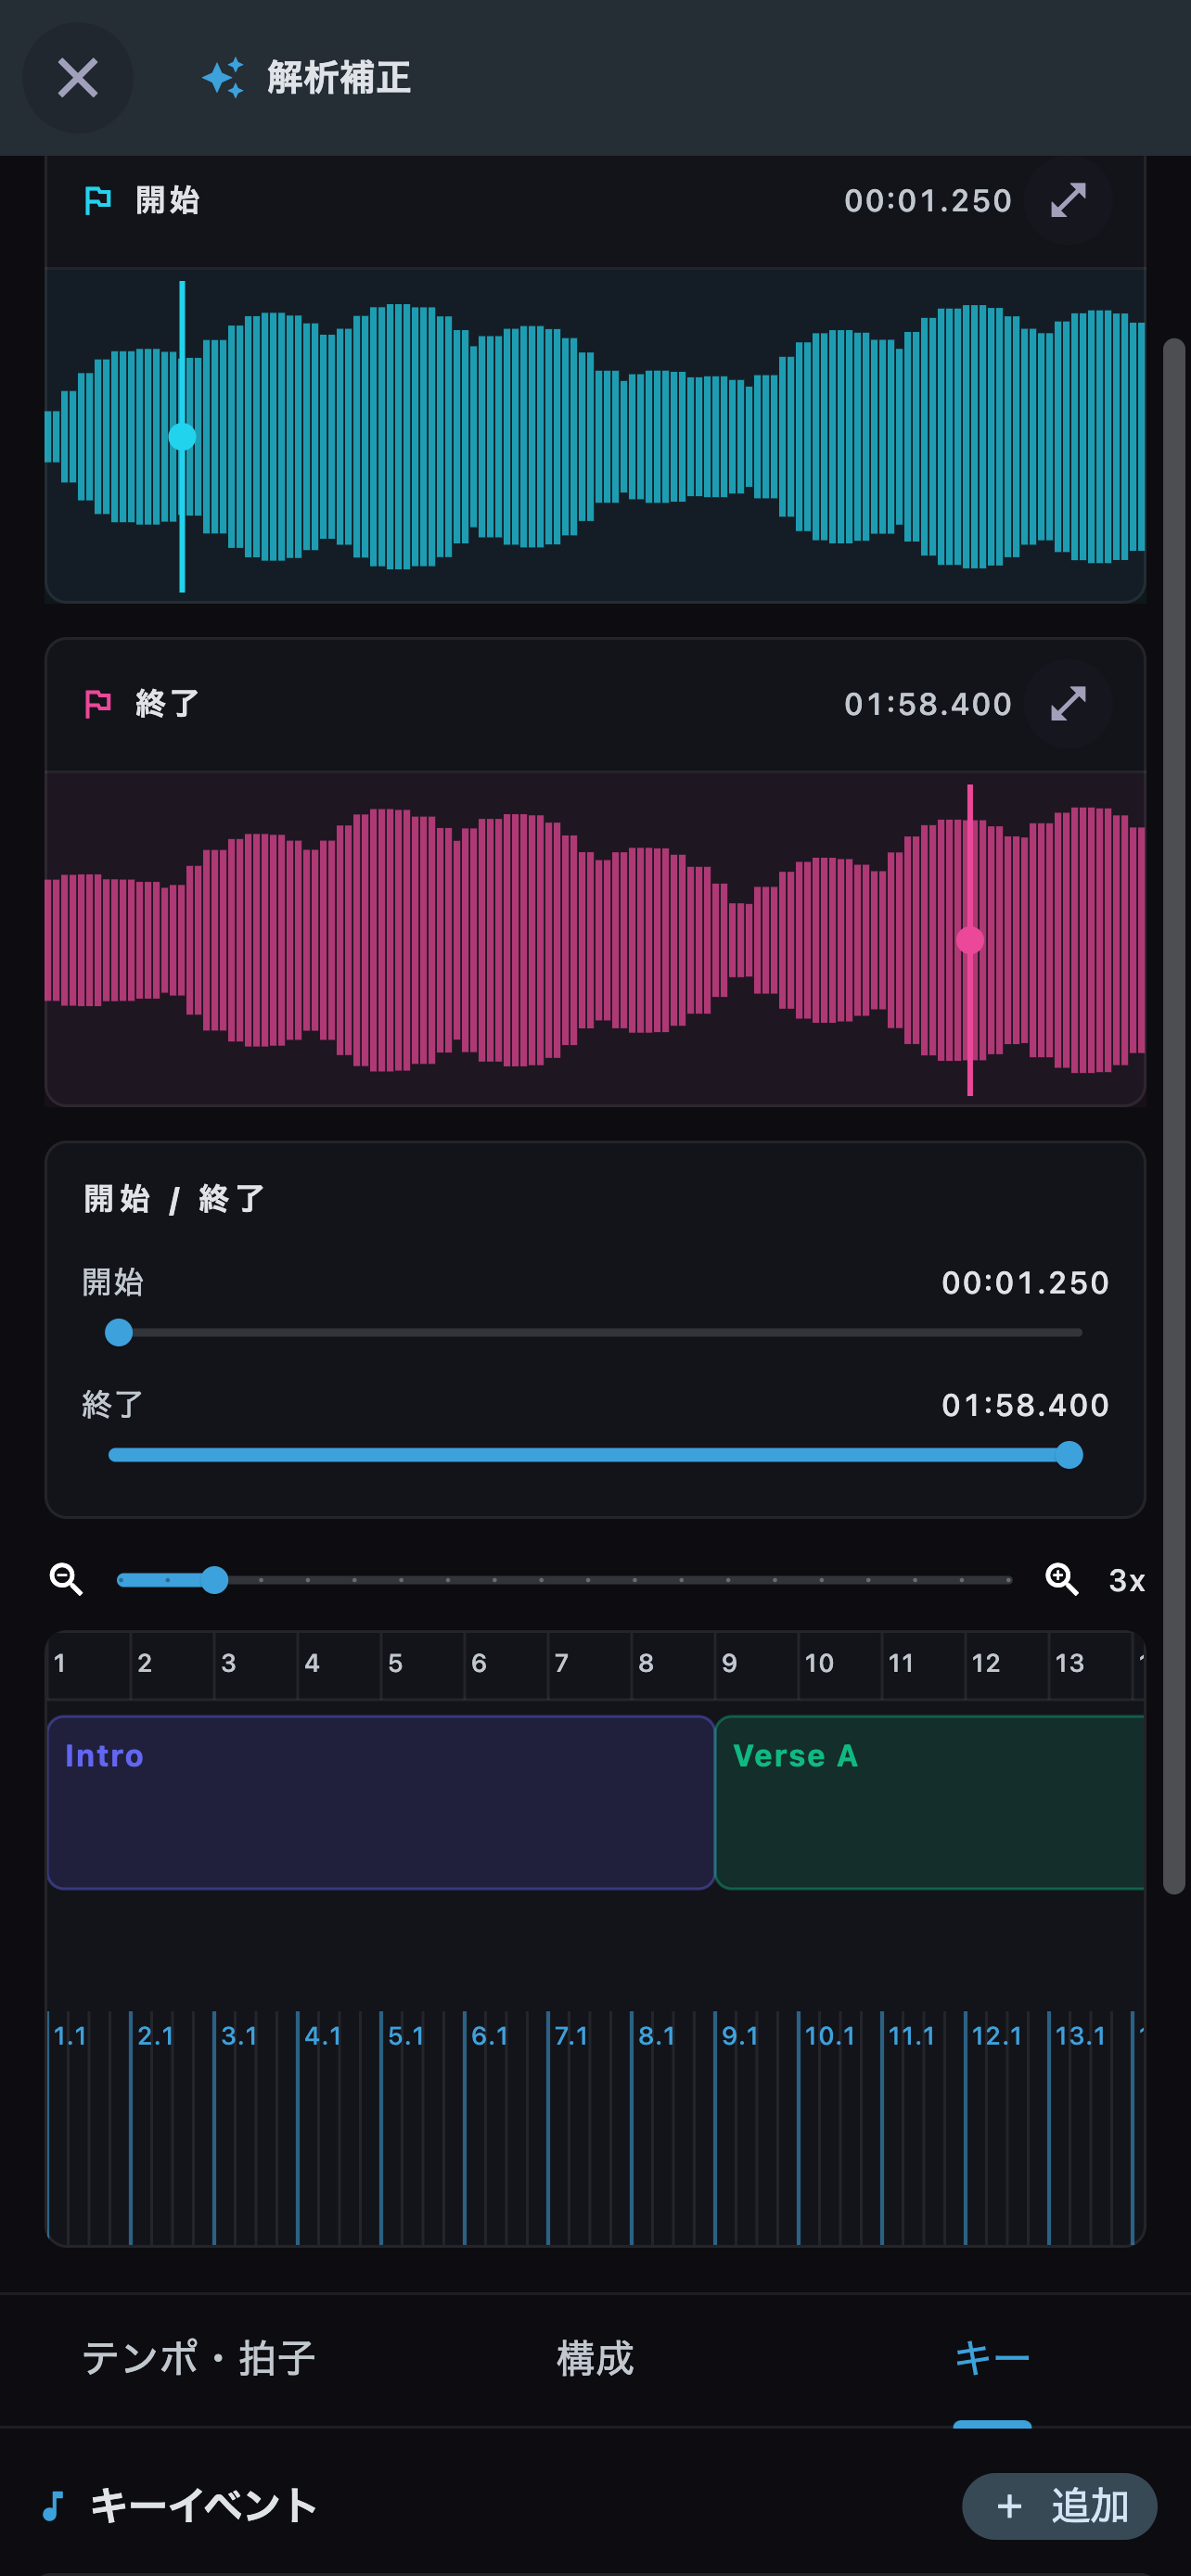
Task: Click the キーイベント heading
Action: [x=203, y=2506]
